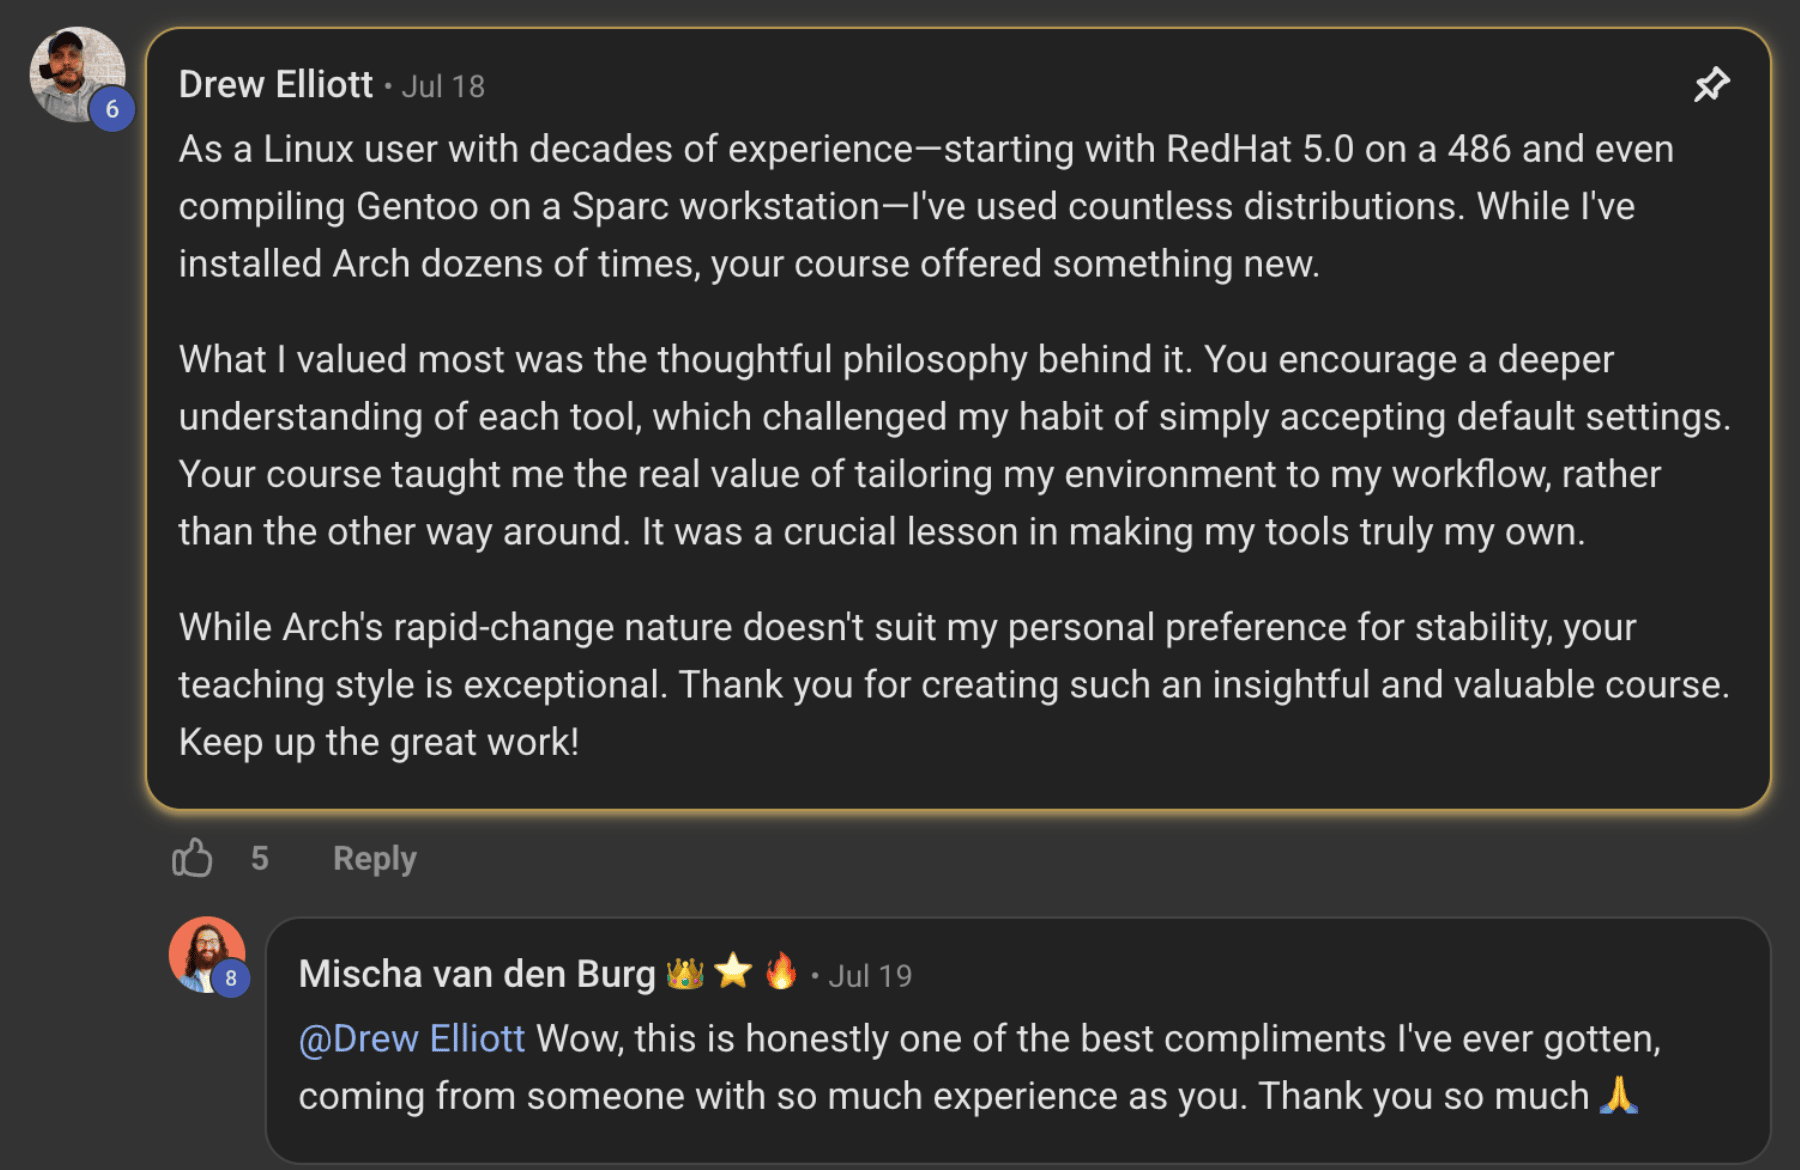This screenshot has height=1170, width=1800.
Task: Click the level 6 badge on Drew's avatar
Action: [112, 109]
